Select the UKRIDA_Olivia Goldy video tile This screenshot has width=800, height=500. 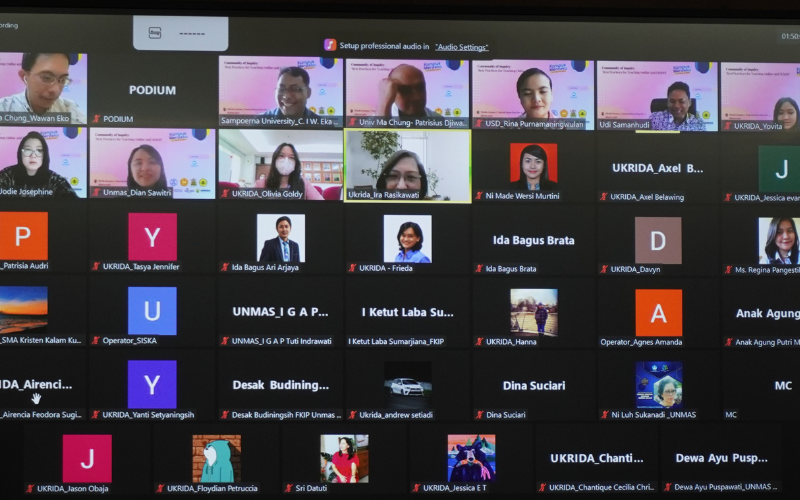(x=281, y=164)
